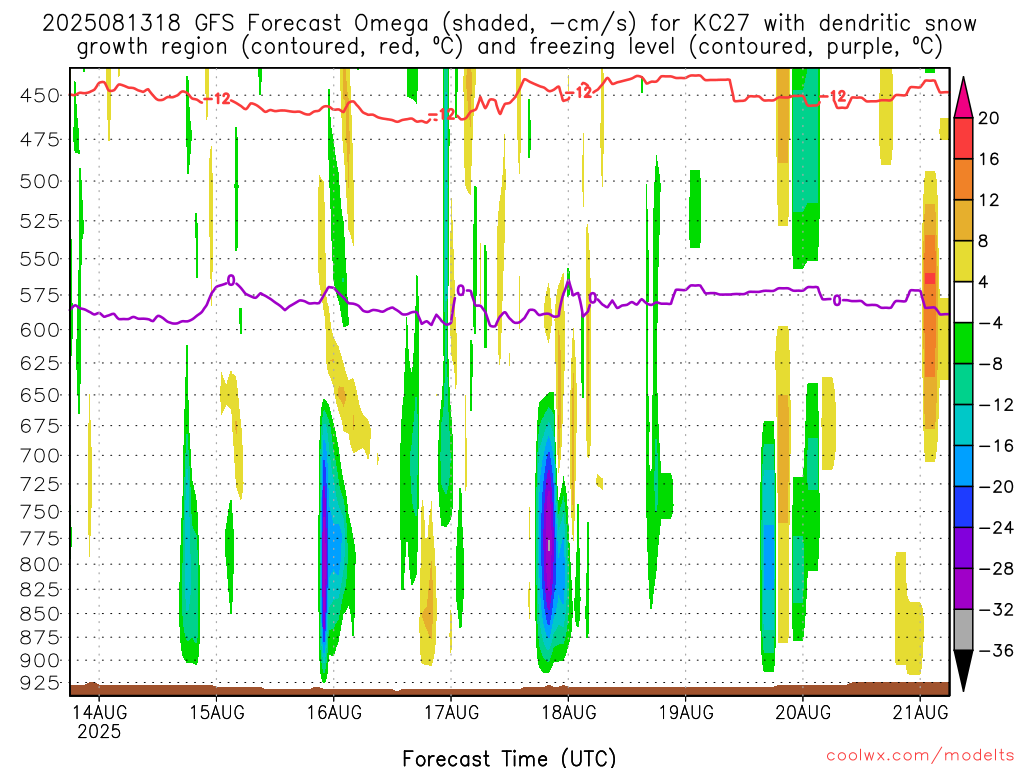Click the 17AUG date label
This screenshot has height=768, width=1024.
(451, 711)
